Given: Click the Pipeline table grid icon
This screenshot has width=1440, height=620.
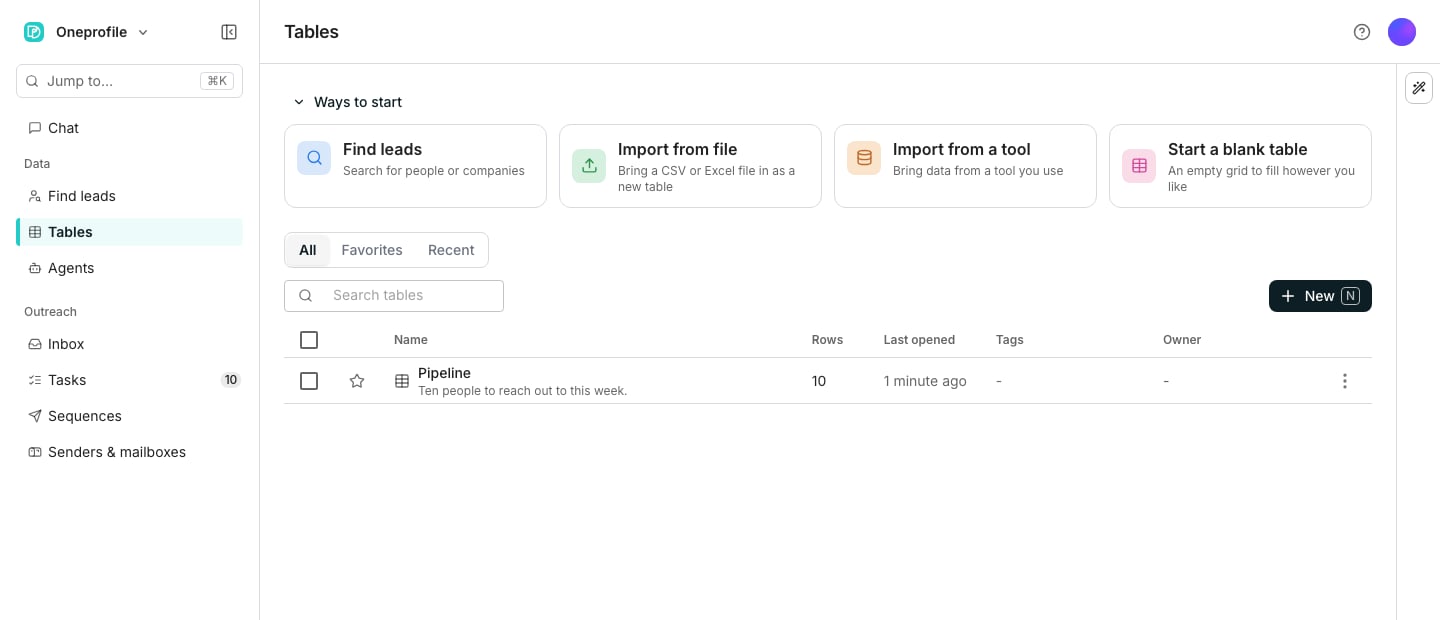Looking at the screenshot, I should (402, 381).
